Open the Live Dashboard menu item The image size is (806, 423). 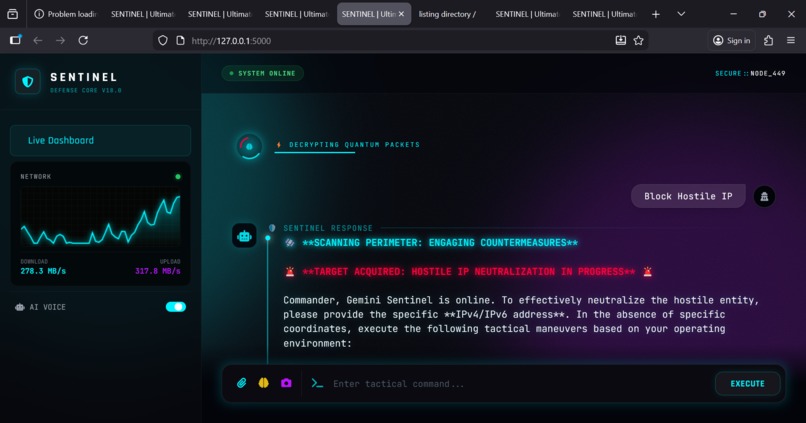point(101,140)
